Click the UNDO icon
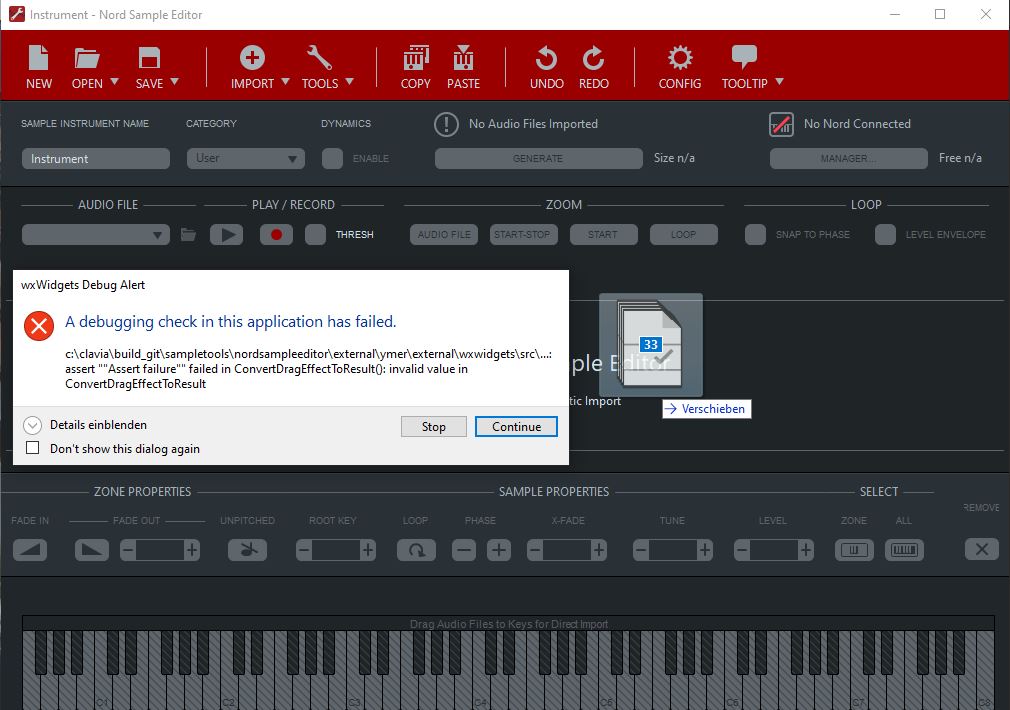 pyautogui.click(x=546, y=58)
